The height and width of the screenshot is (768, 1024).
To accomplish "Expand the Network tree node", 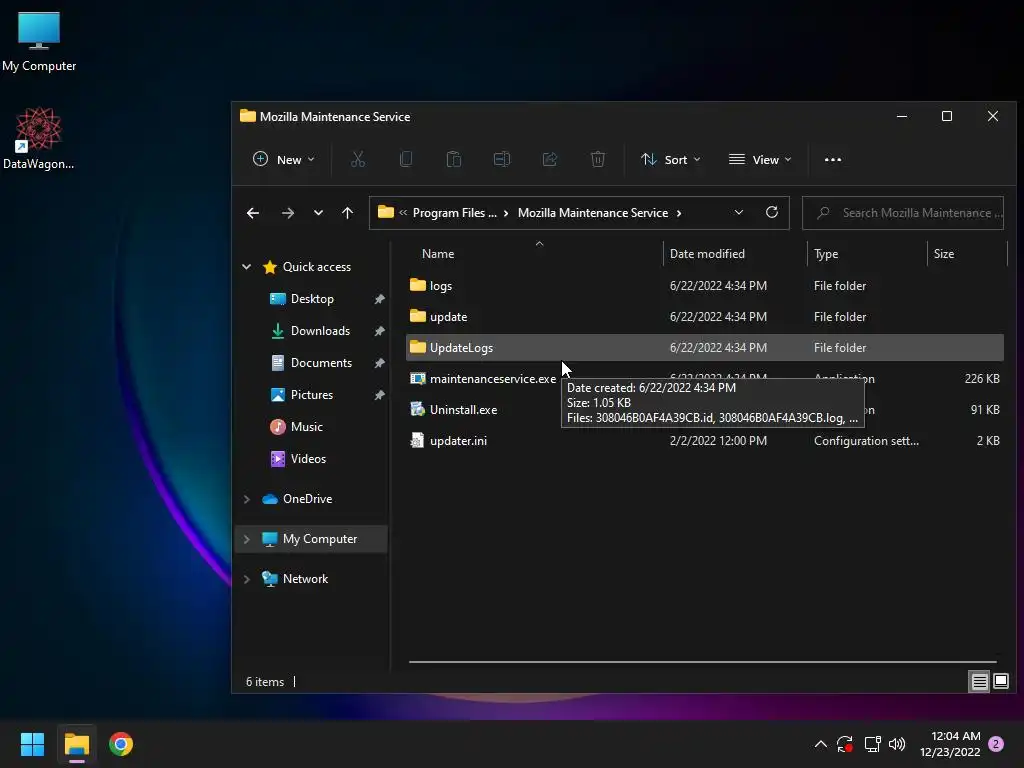I will (x=247, y=579).
